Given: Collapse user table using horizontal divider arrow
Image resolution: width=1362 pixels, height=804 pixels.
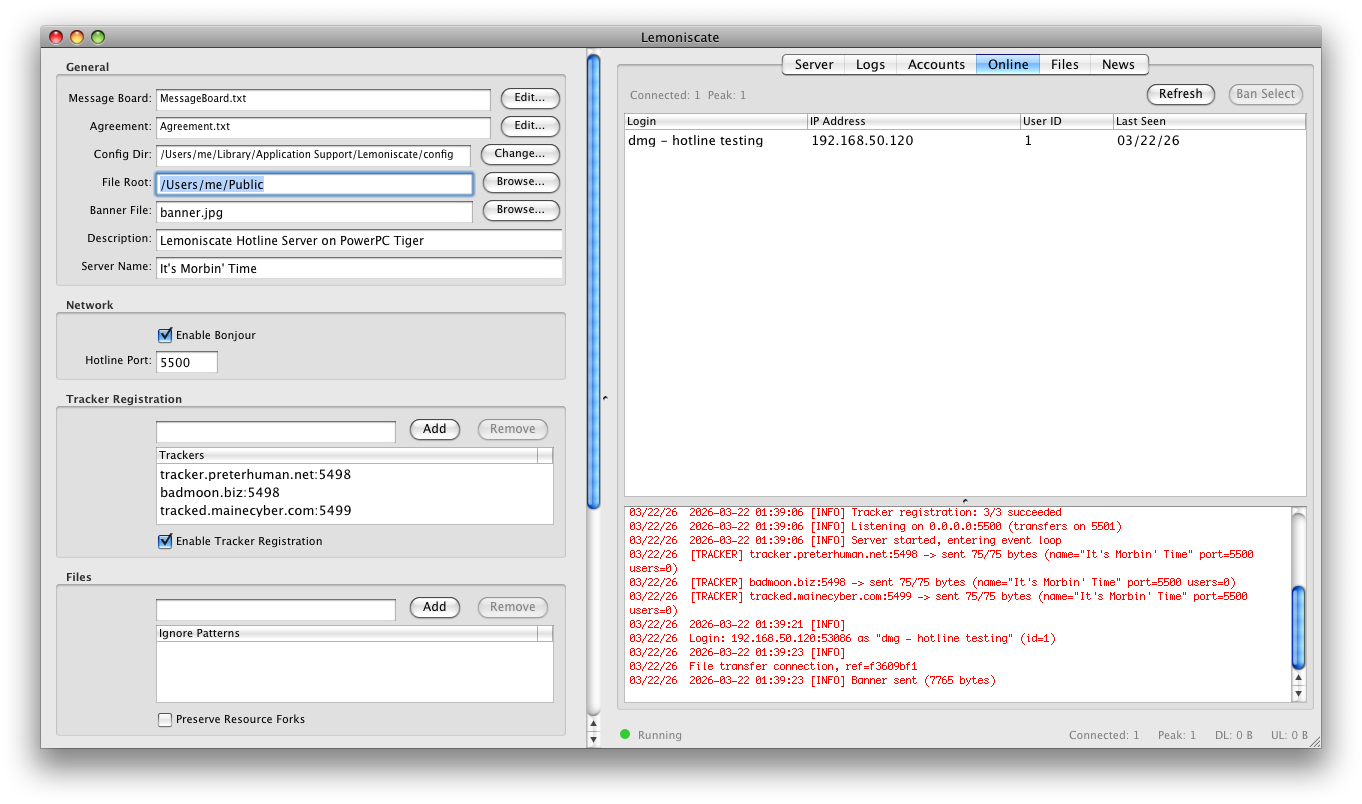Looking at the screenshot, I should pos(965,501).
